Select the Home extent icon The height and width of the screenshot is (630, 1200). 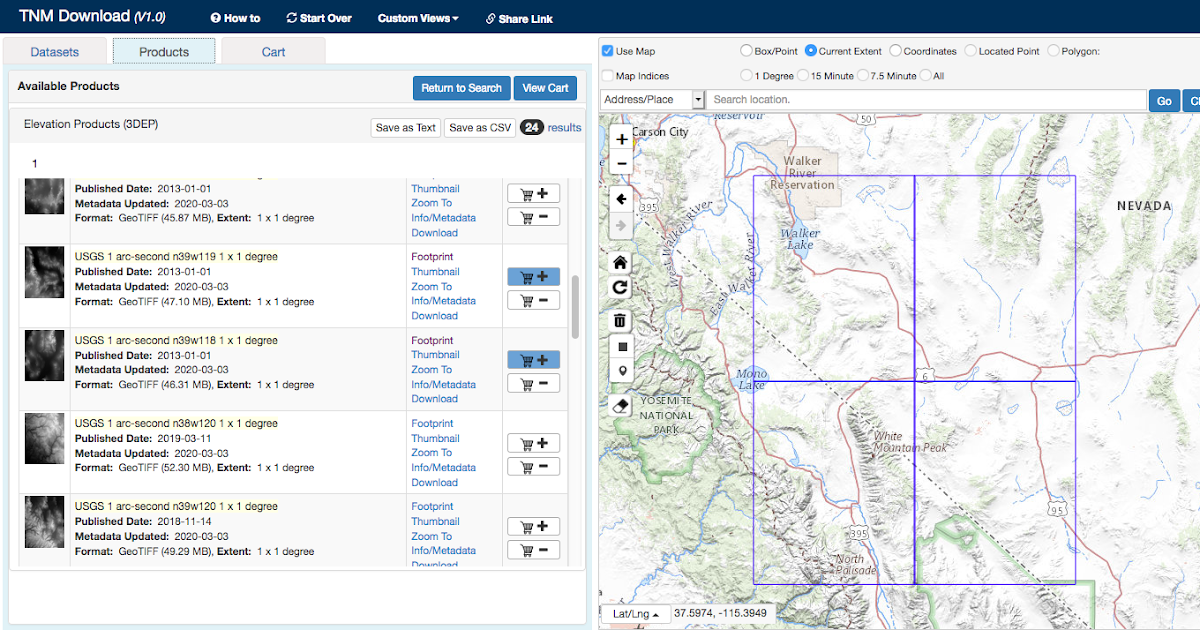(x=621, y=261)
